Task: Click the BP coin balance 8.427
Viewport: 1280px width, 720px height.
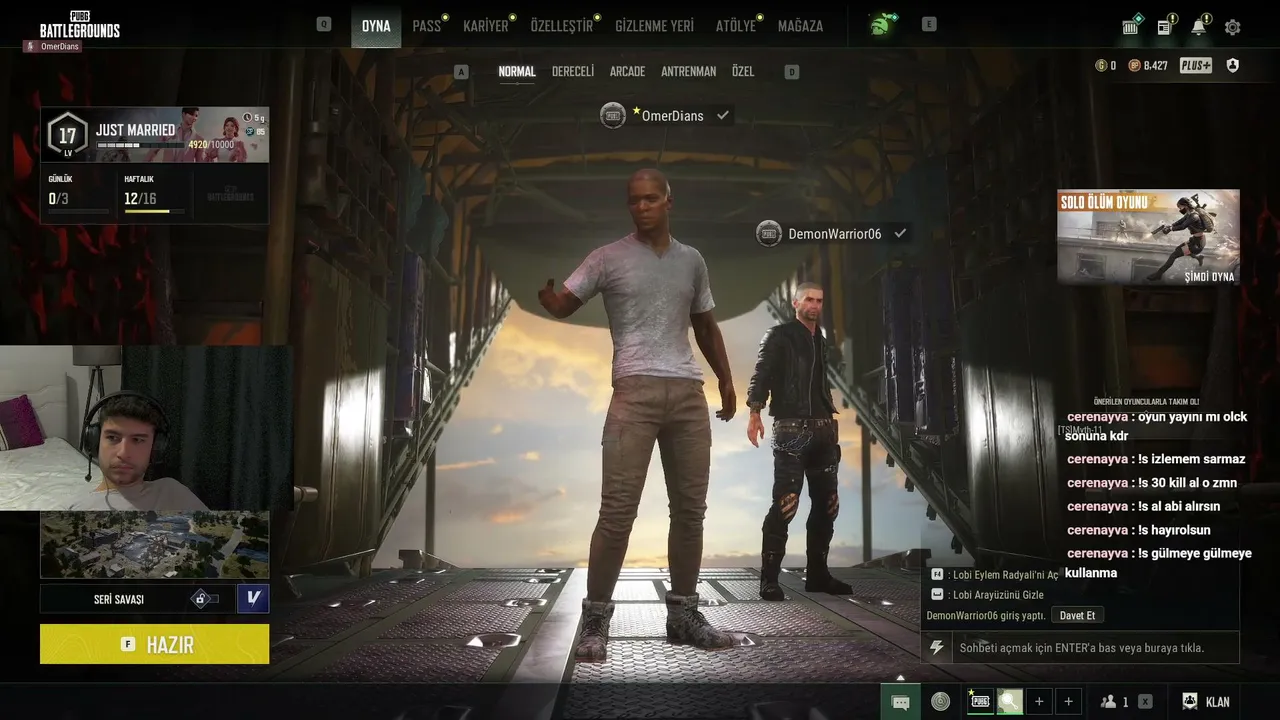Action: (x=1148, y=66)
